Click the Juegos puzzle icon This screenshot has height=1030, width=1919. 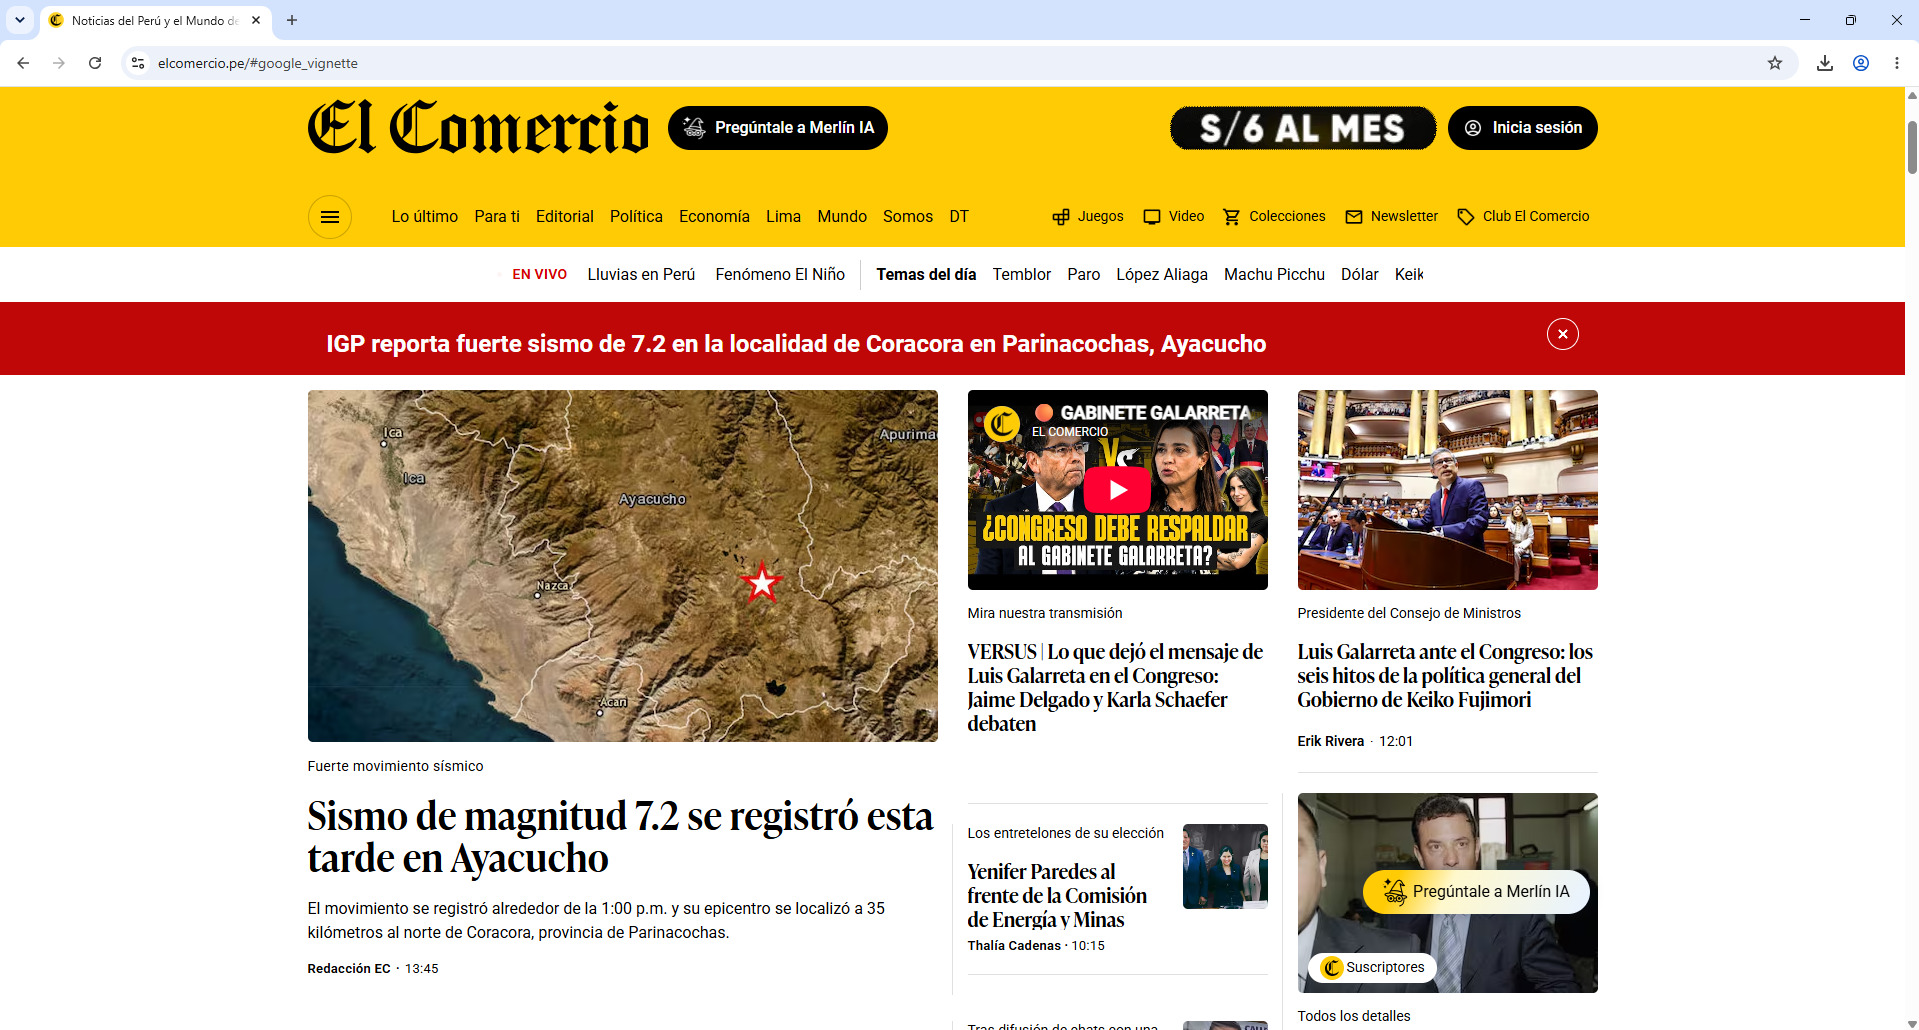pos(1061,217)
